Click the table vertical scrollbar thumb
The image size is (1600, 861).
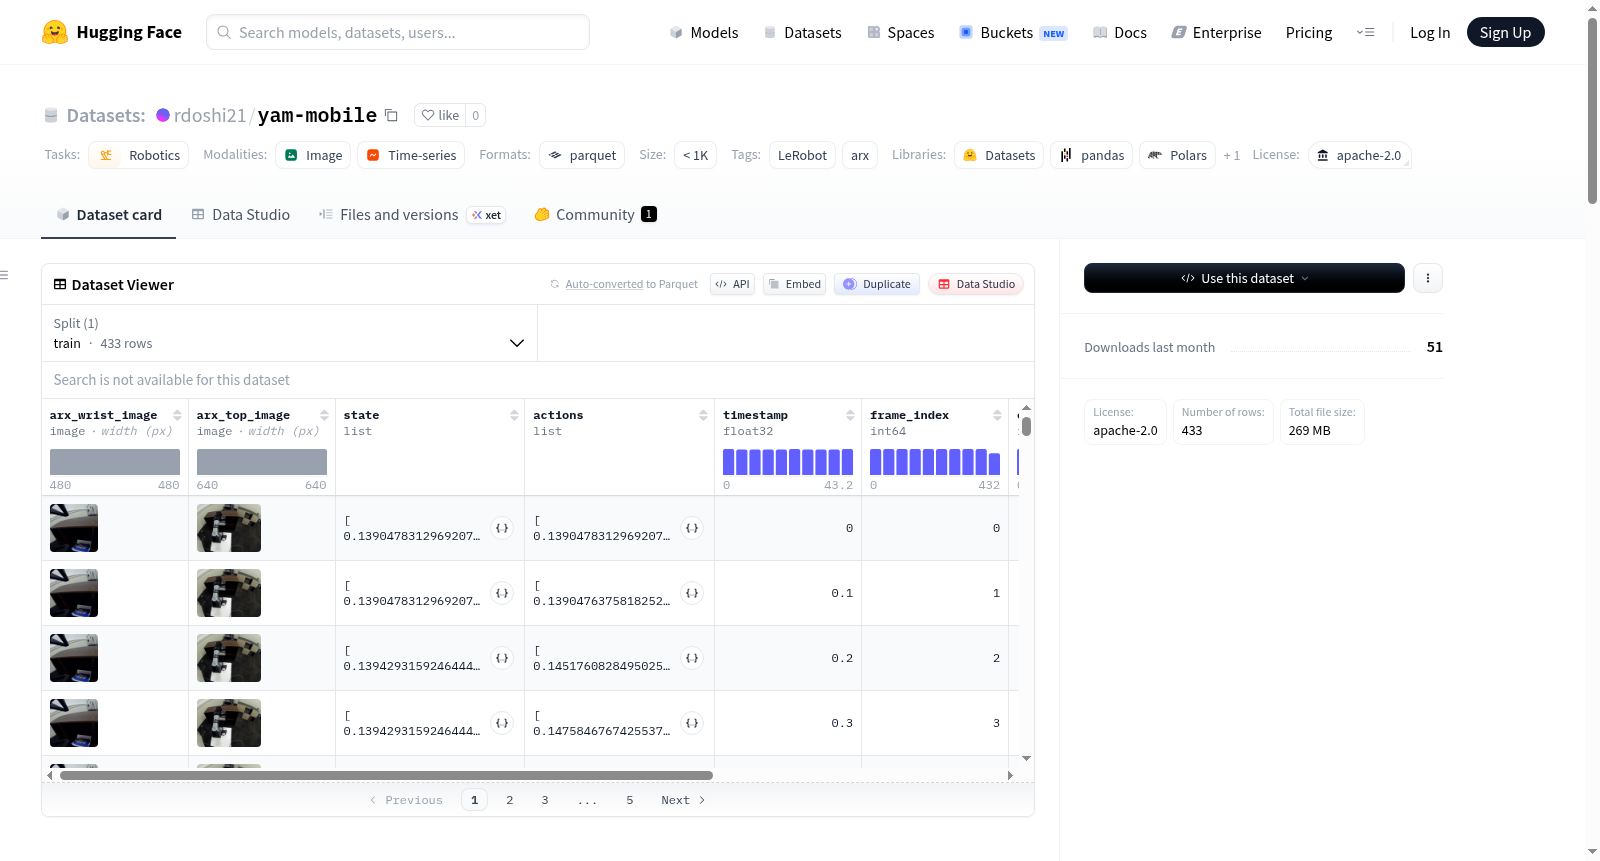click(1026, 426)
